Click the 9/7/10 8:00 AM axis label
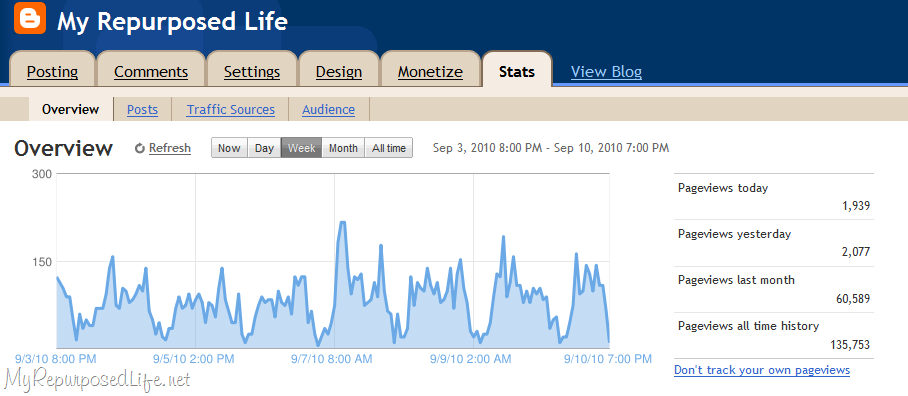 click(332, 359)
